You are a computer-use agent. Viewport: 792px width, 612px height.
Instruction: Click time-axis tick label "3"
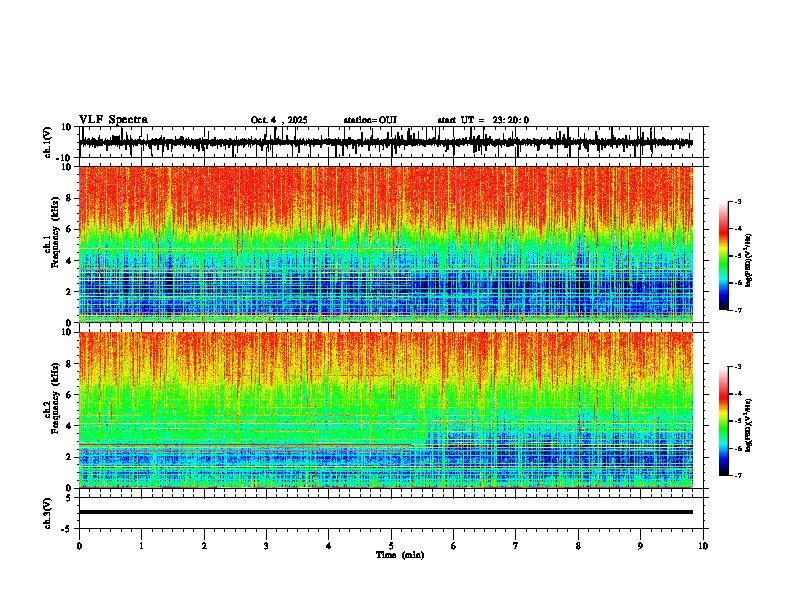coord(266,546)
